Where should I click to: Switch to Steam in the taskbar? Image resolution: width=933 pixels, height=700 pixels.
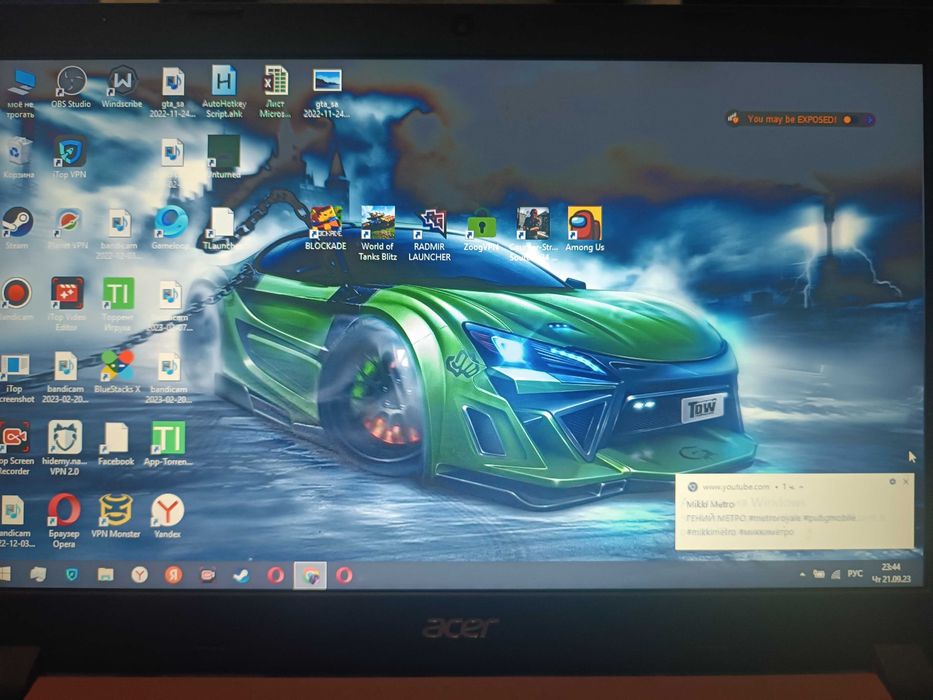(x=241, y=576)
